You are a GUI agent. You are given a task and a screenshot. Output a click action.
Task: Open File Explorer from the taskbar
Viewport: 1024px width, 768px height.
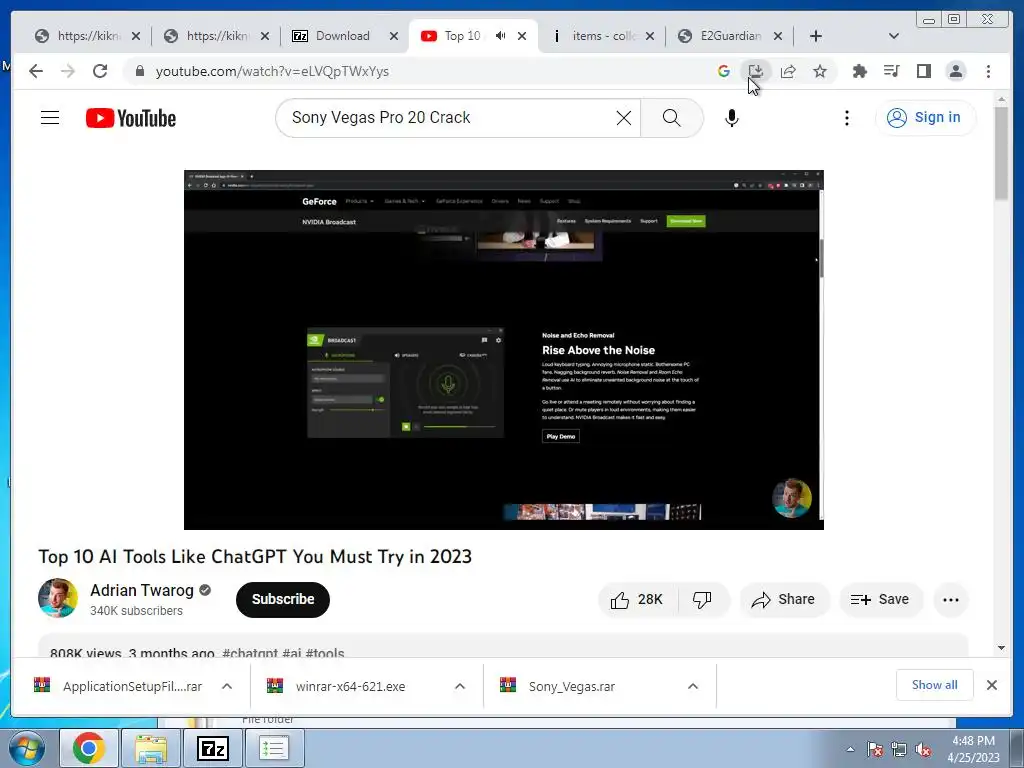point(151,748)
